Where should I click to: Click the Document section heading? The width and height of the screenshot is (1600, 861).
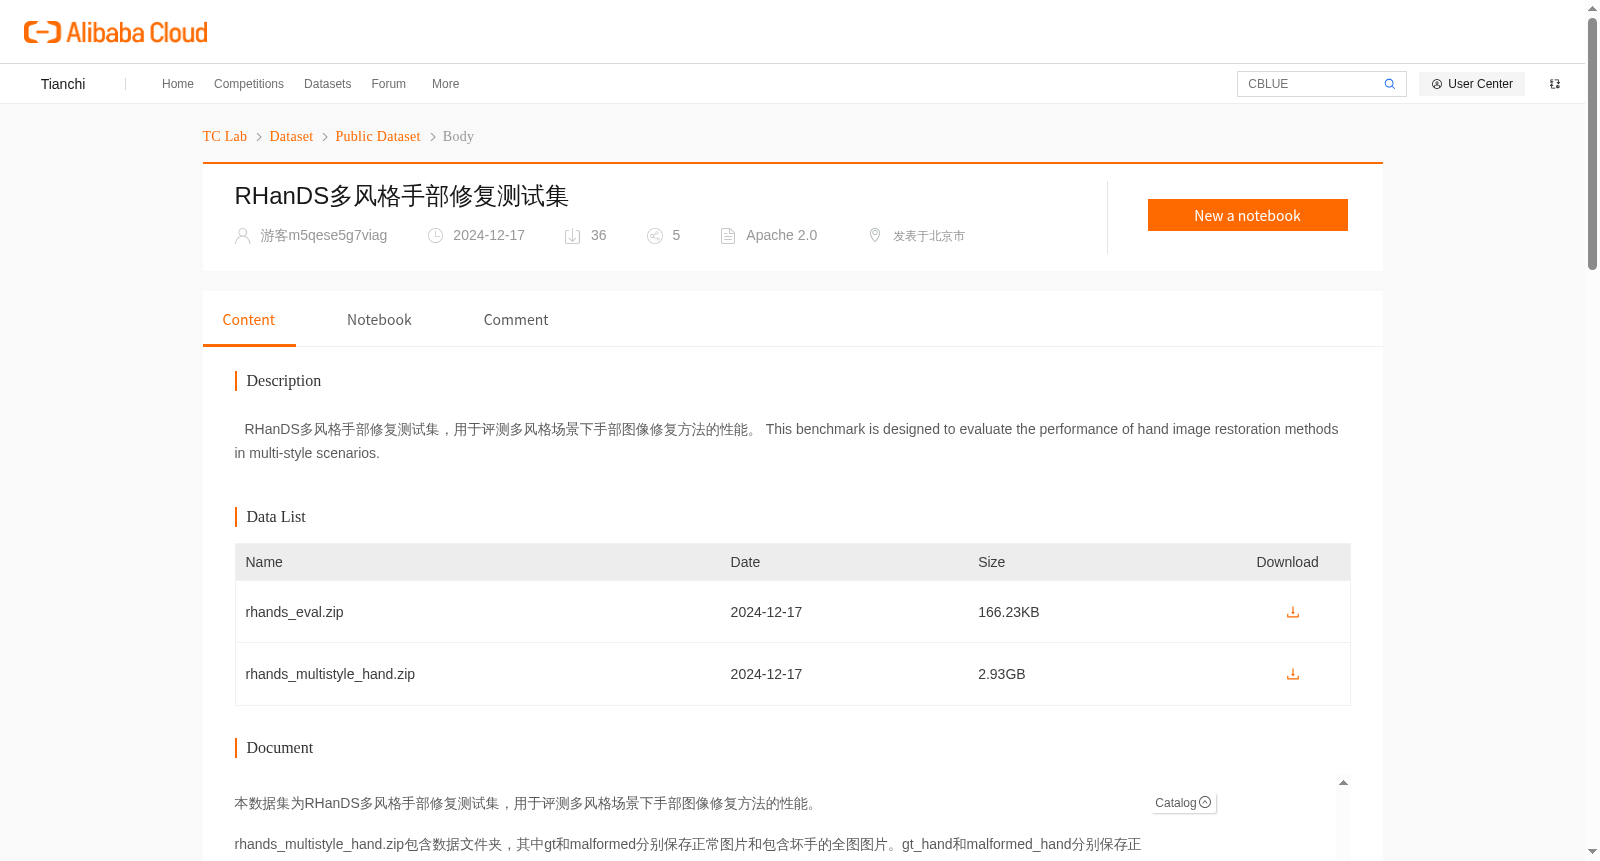click(x=280, y=748)
